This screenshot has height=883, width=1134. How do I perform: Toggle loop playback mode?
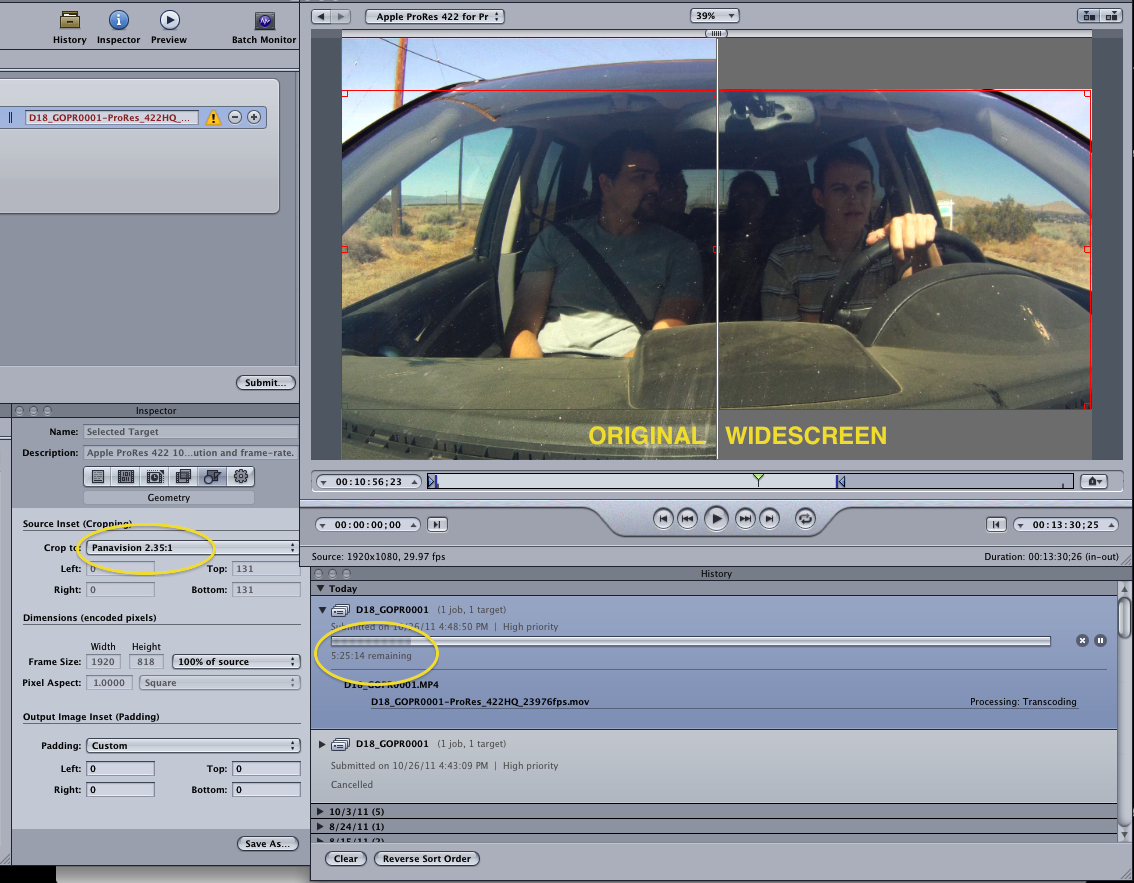coord(805,519)
